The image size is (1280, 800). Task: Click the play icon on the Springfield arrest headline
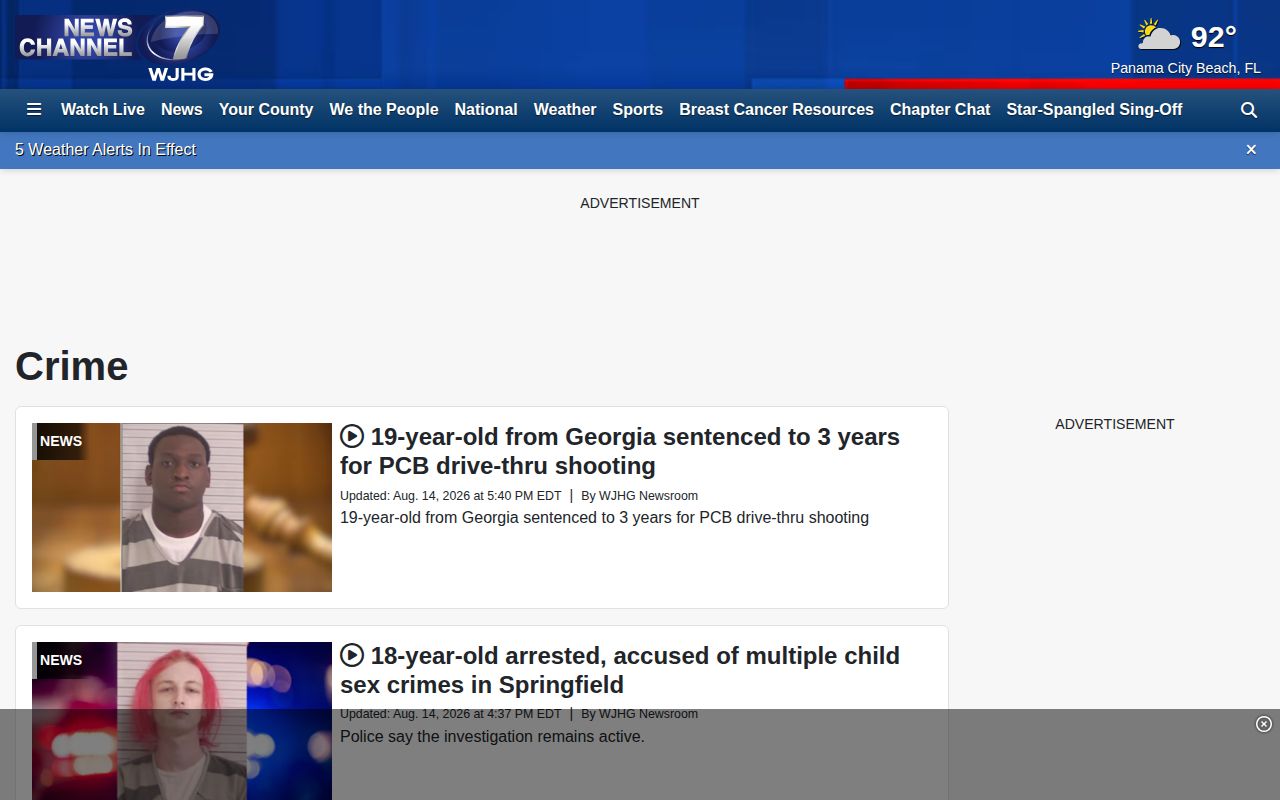[352, 656]
